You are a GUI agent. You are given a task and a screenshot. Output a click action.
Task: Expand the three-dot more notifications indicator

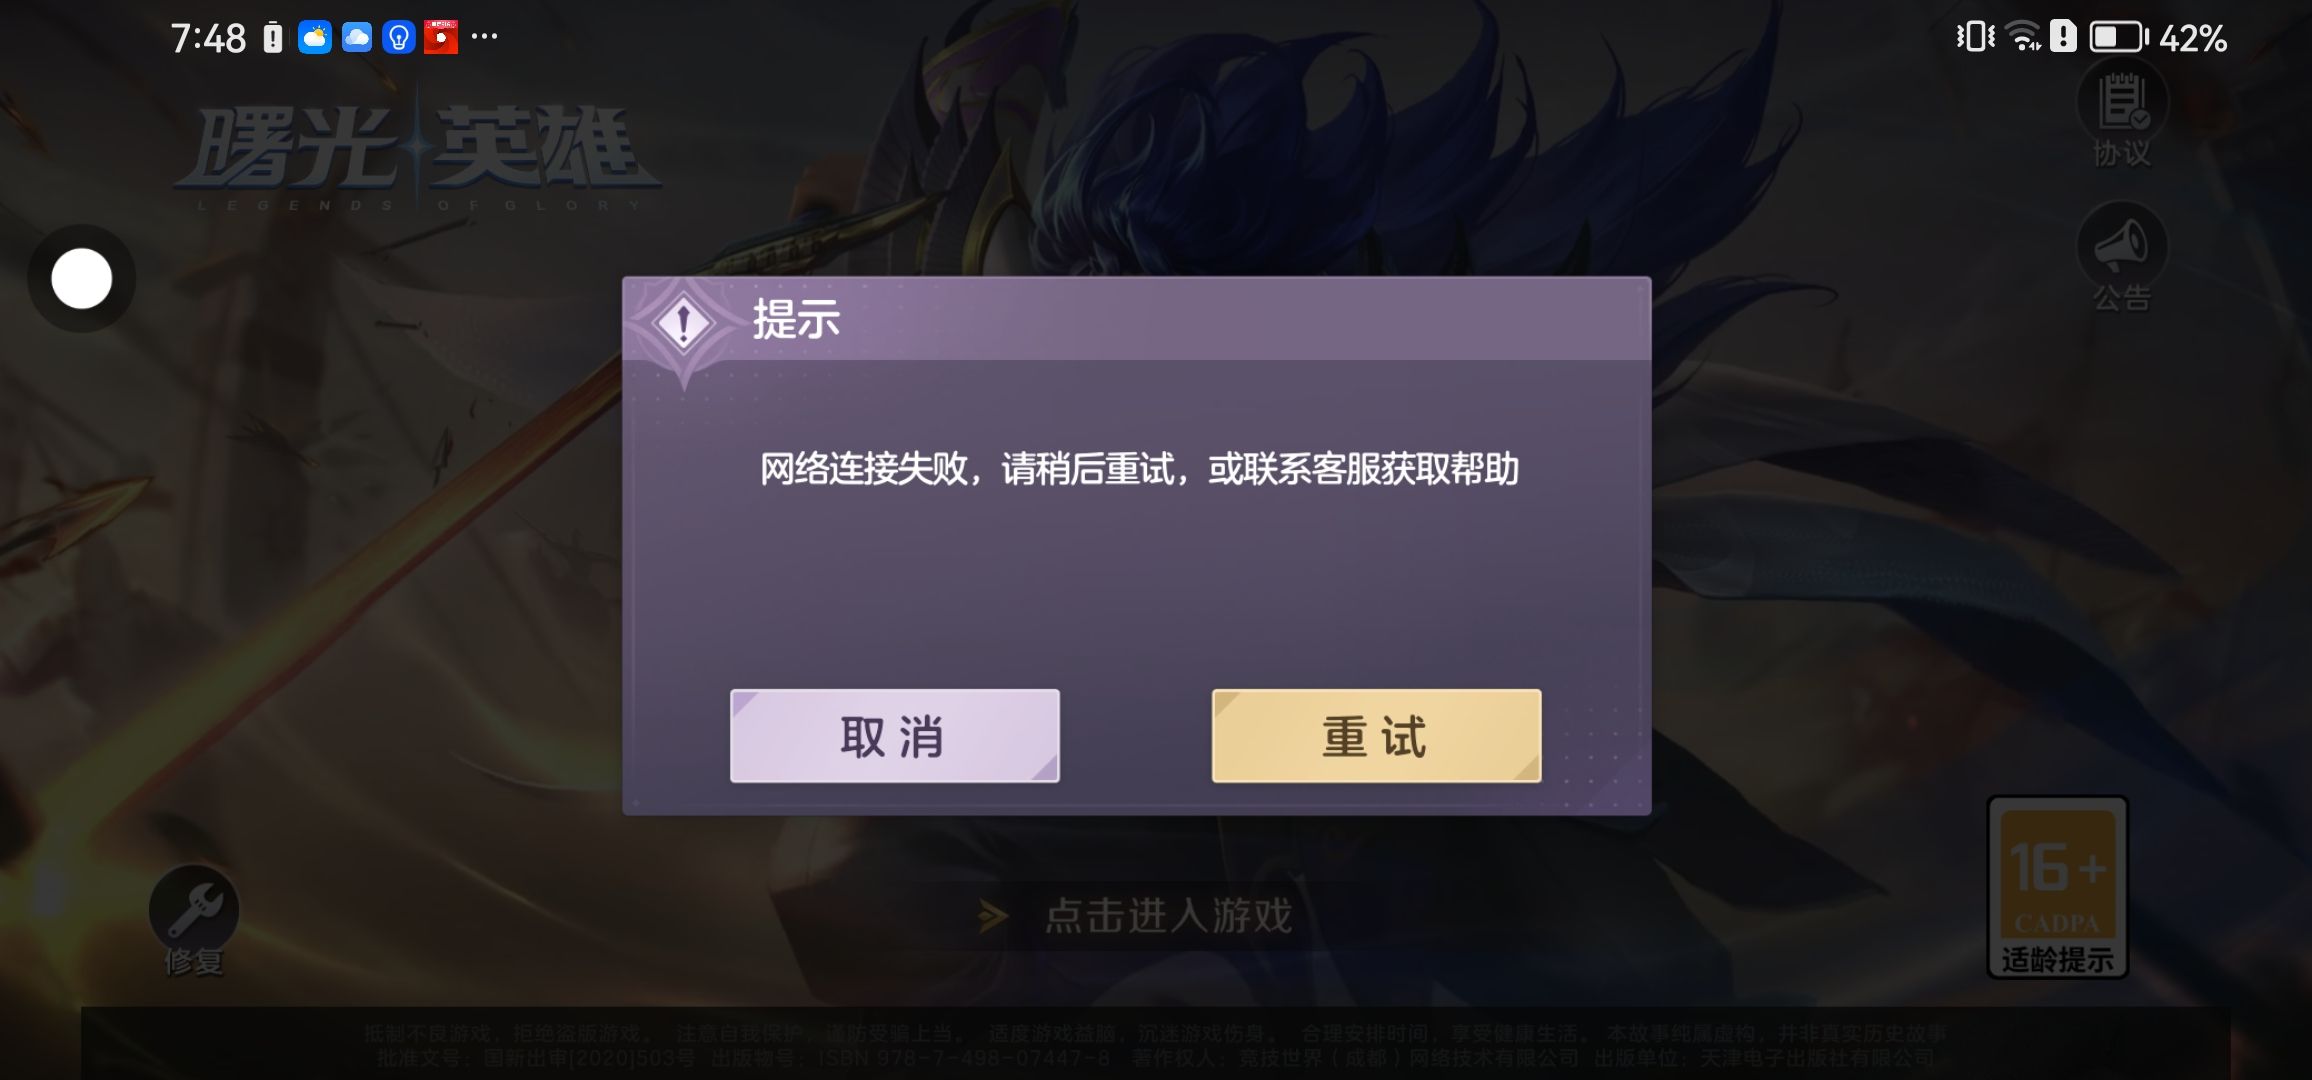tap(484, 36)
